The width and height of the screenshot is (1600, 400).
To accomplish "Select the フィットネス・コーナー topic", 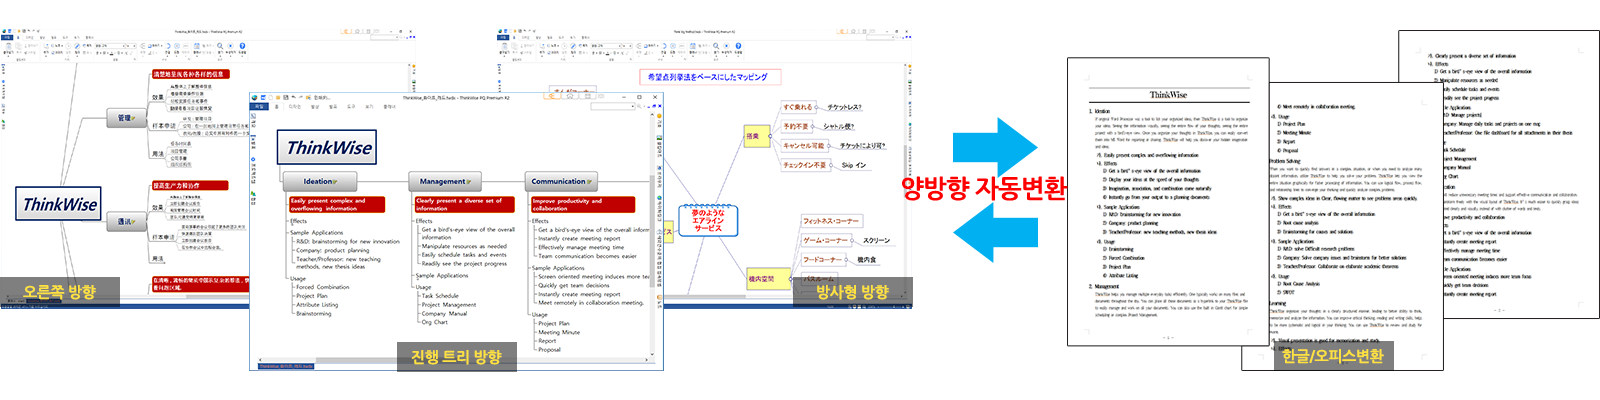I will point(830,221).
